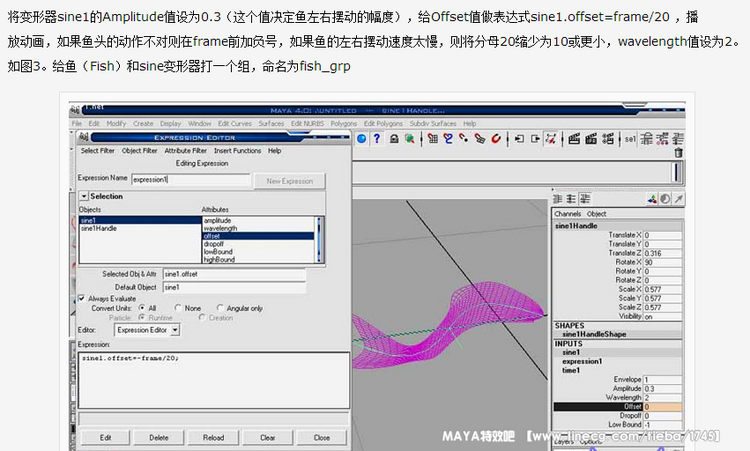Click the trash can icon below status line
This screenshot has width=750, height=451.
pos(678,153)
